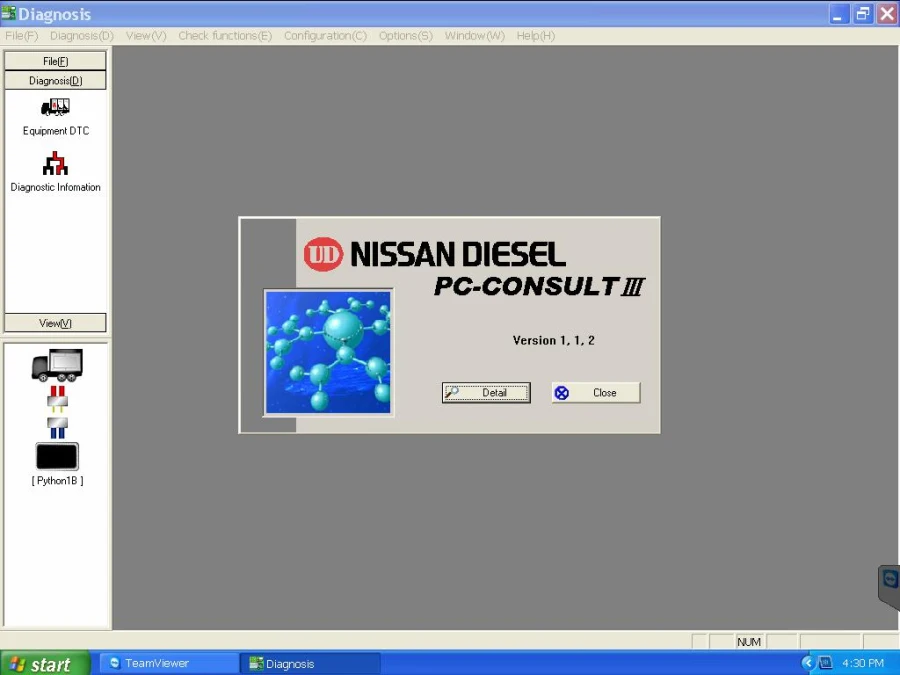Viewport: 900px width, 675px height.
Task: Open the Diagnostic Infomation tool
Action: 56,172
